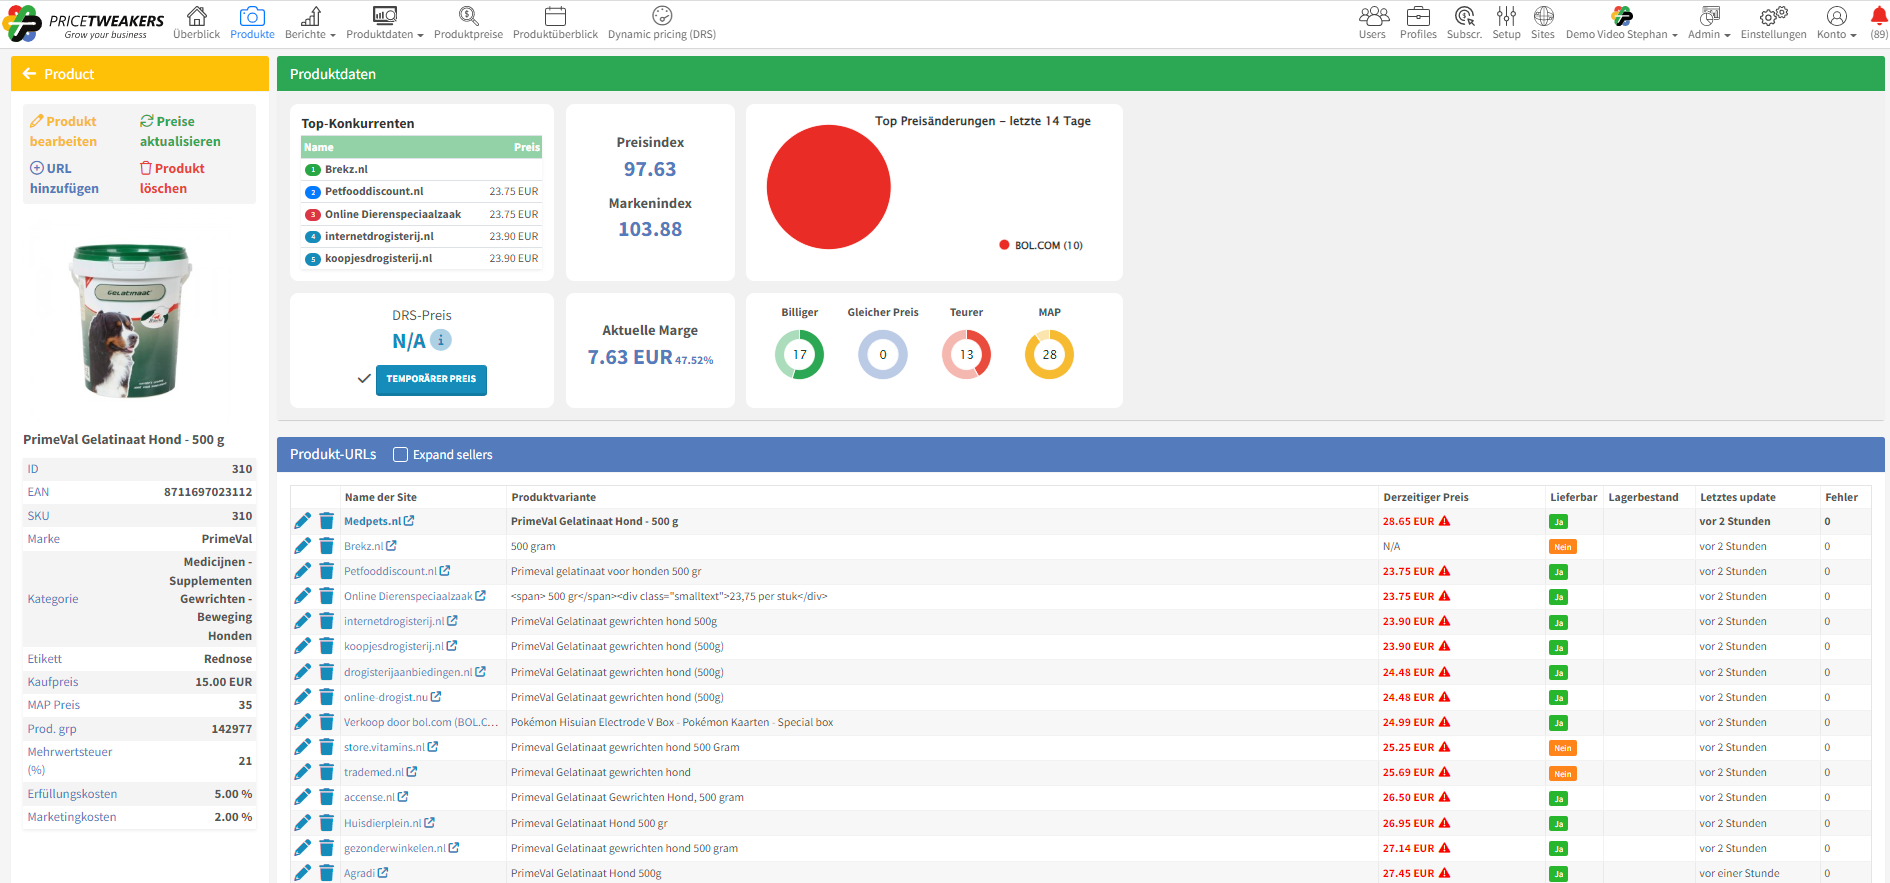Click Preise aktualisieren link
The image size is (1890, 883).
coord(180,131)
